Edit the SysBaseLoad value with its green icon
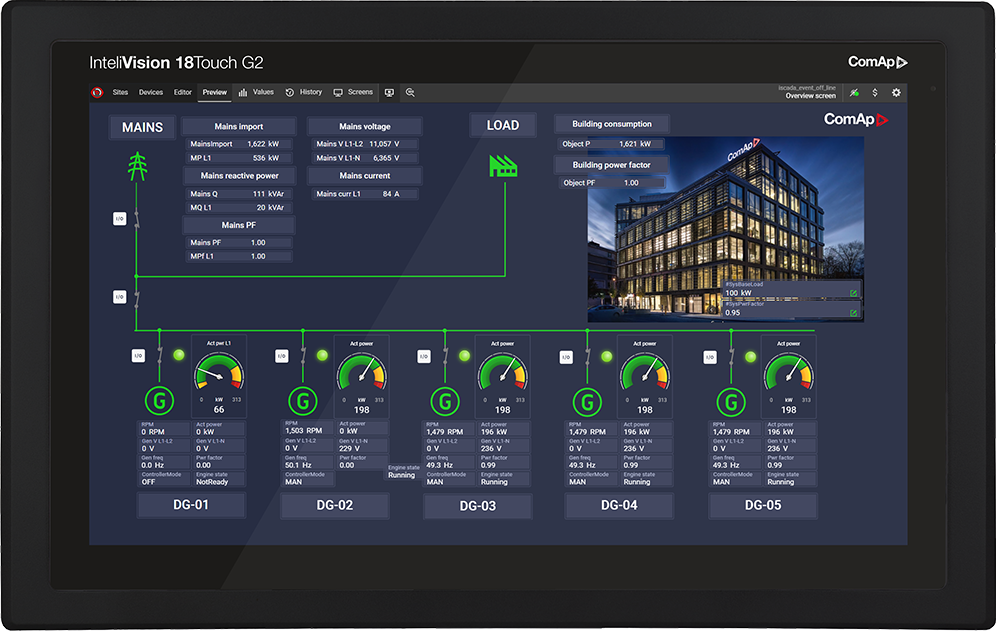The image size is (996, 631). (853, 293)
